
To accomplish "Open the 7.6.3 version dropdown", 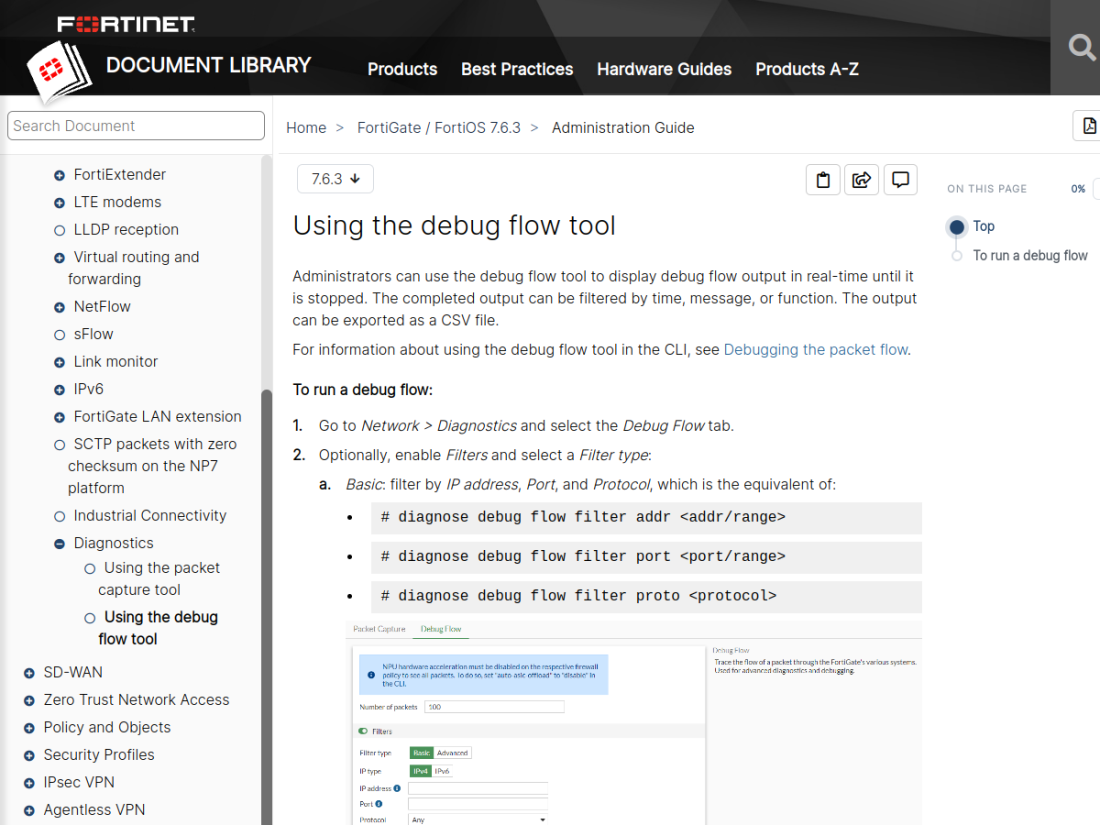I will click(335, 179).
